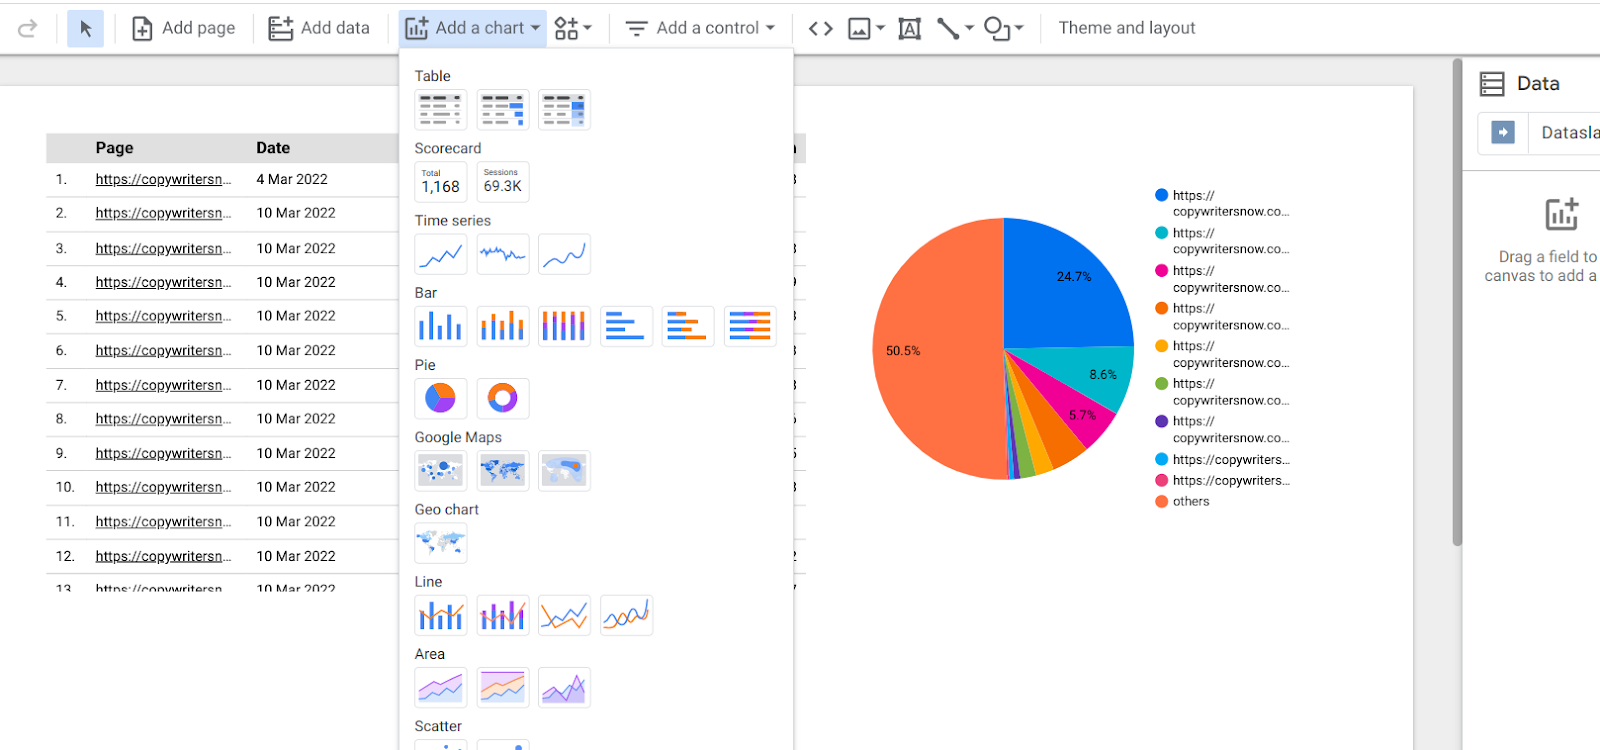
Task: Open the Add a control dropdown
Action: (700, 28)
